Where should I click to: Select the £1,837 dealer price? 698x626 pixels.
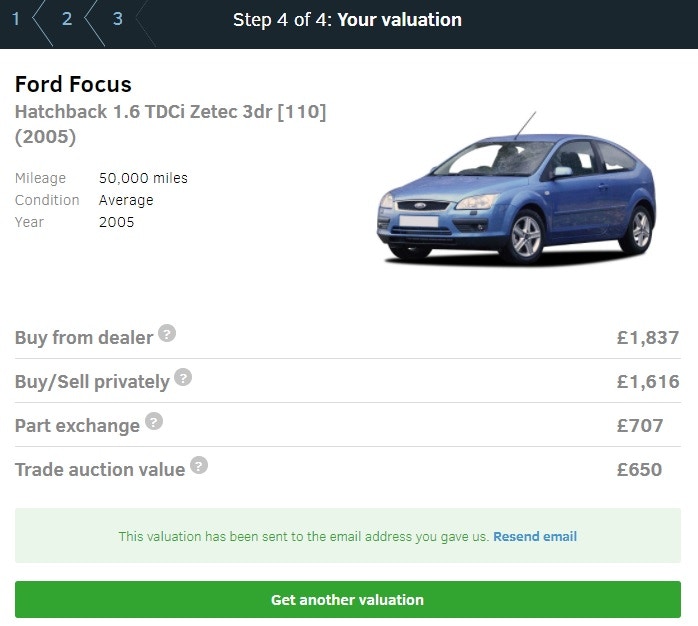(647, 338)
